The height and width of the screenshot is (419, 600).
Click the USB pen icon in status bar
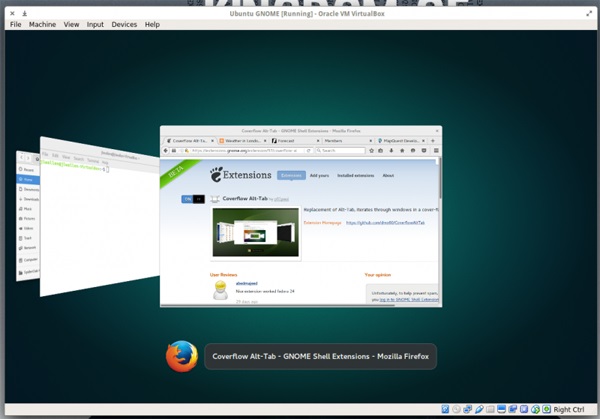point(480,409)
